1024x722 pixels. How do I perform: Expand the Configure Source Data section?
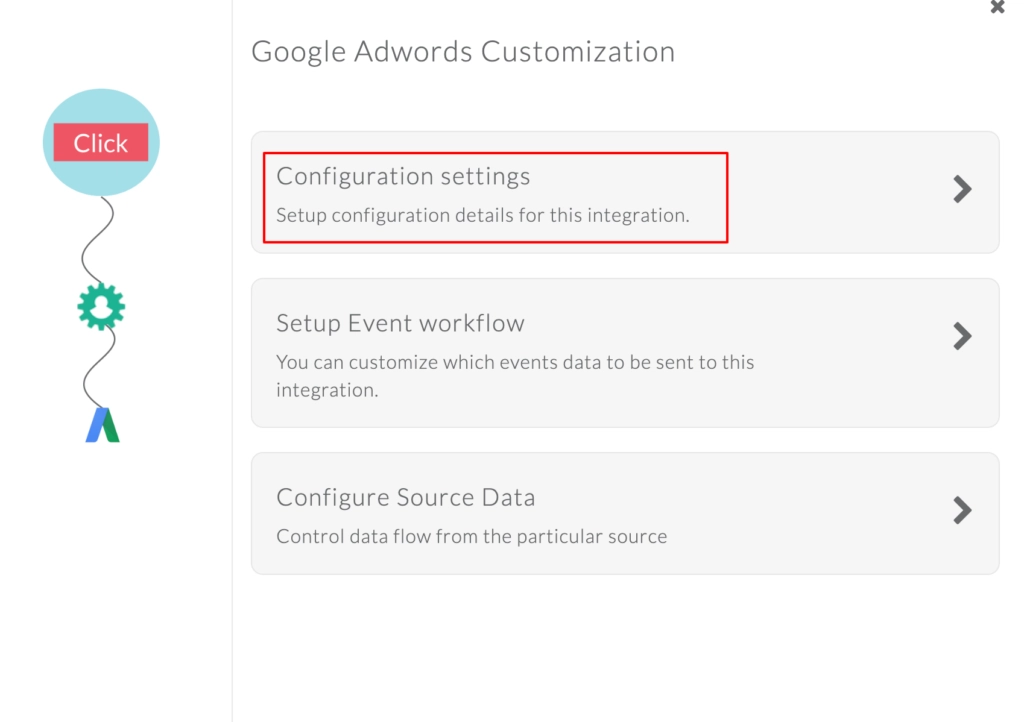625,512
